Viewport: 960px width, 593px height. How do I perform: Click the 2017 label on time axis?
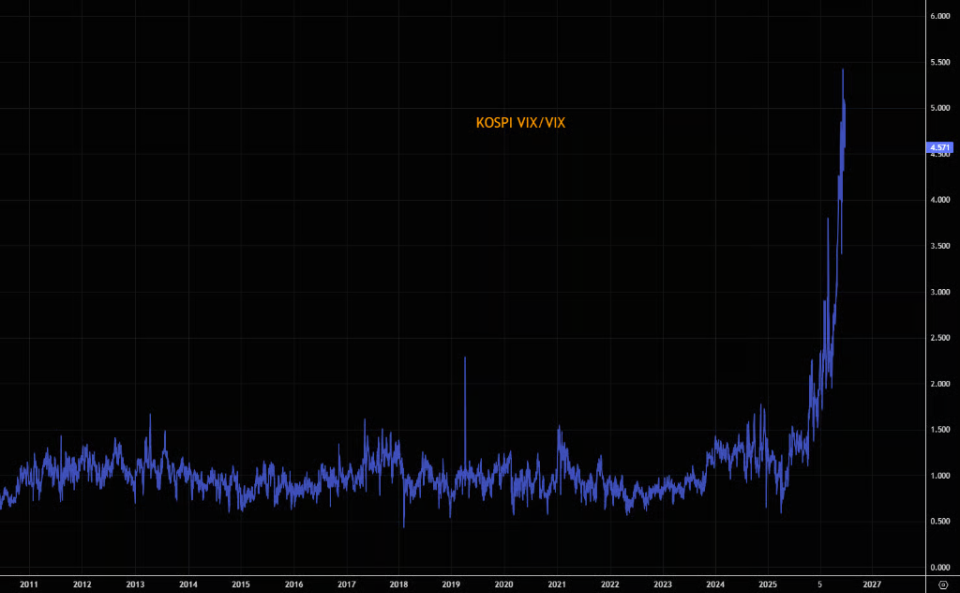347,584
